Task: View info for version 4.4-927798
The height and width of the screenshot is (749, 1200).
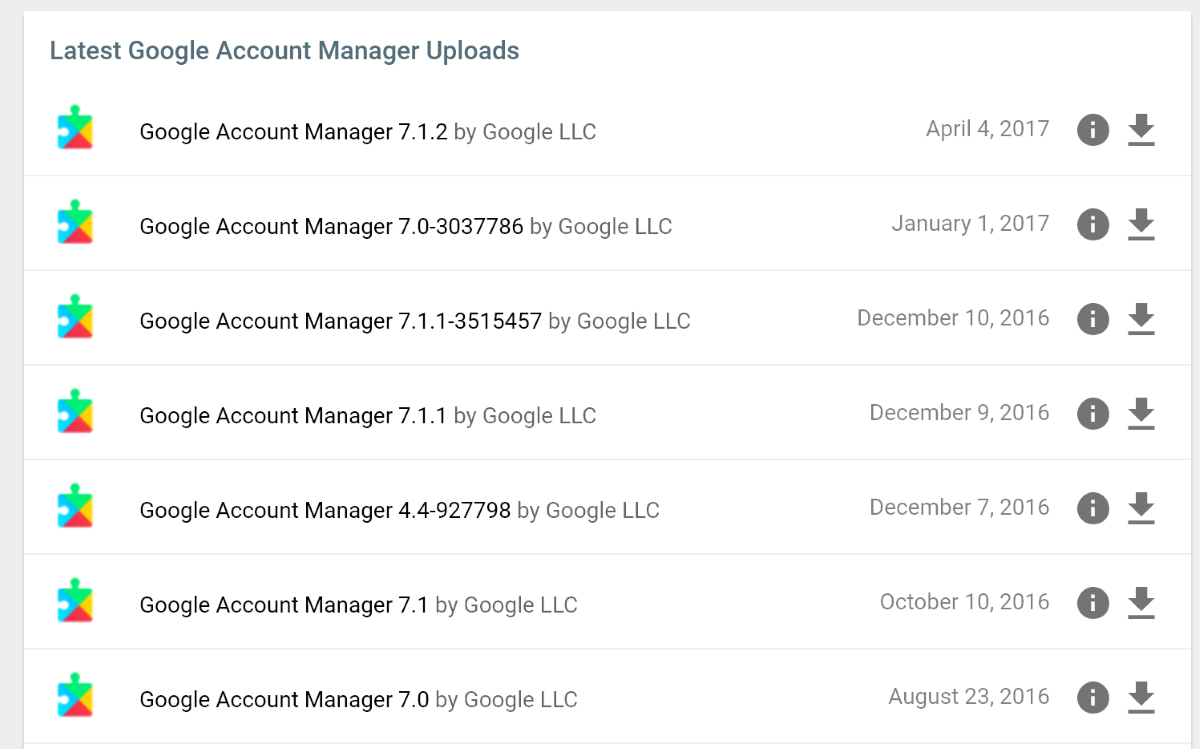Action: coord(1093,508)
